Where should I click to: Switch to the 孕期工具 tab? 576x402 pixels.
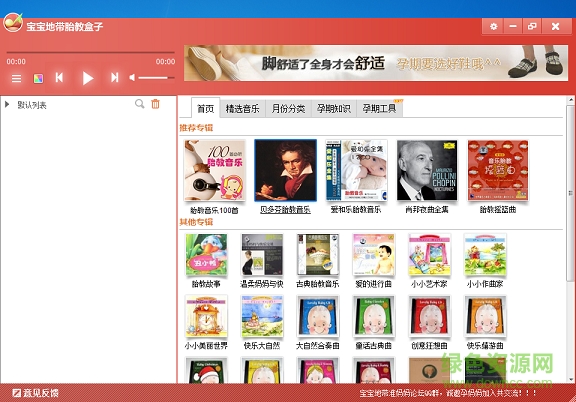point(379,109)
